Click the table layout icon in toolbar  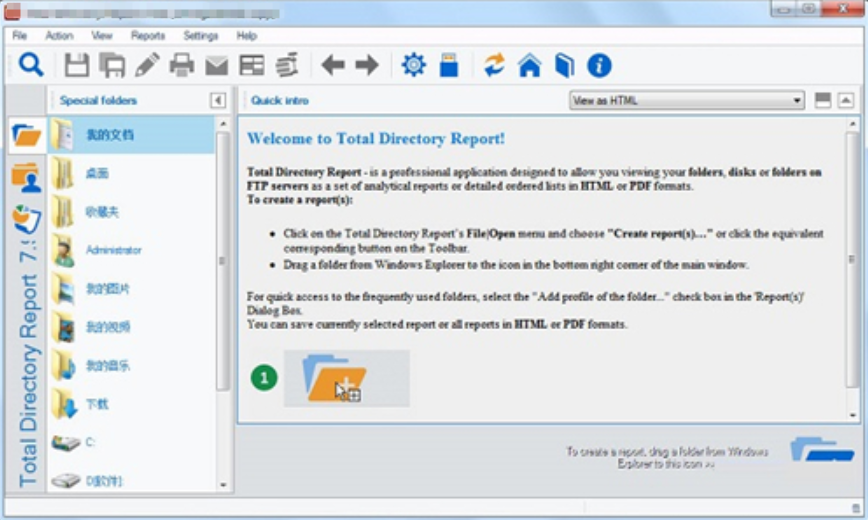pos(251,65)
